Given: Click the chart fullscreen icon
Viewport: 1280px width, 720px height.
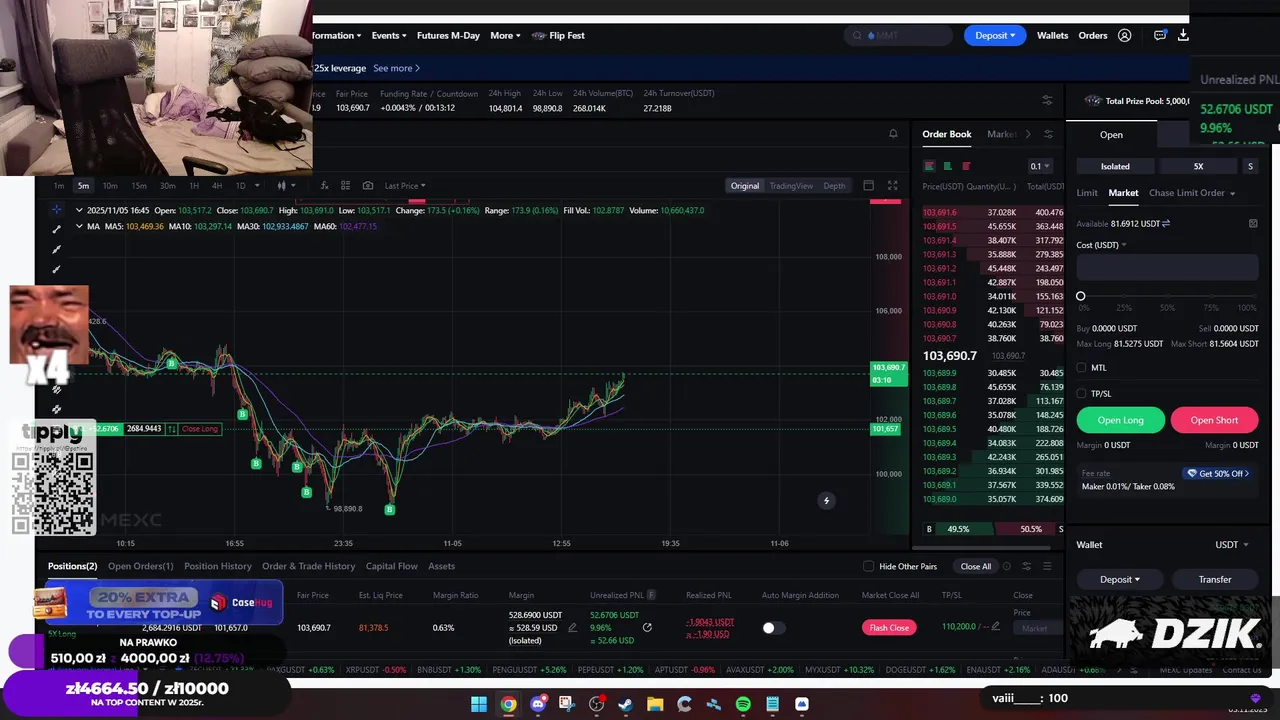Looking at the screenshot, I should (892, 185).
